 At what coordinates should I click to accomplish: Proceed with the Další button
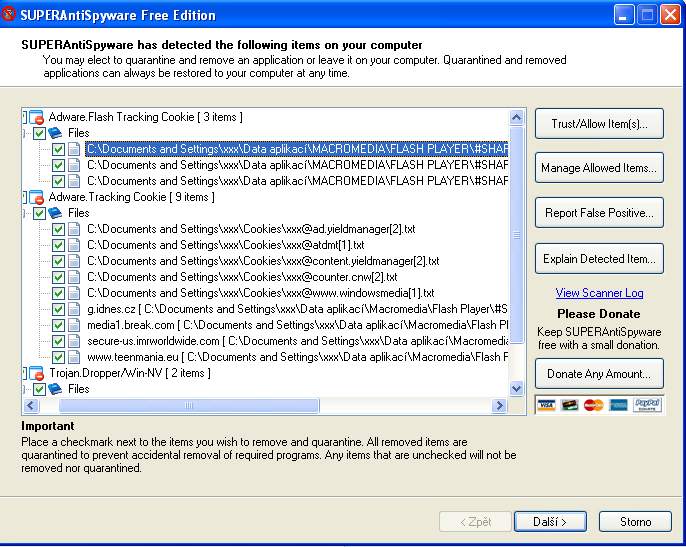[x=550, y=522]
